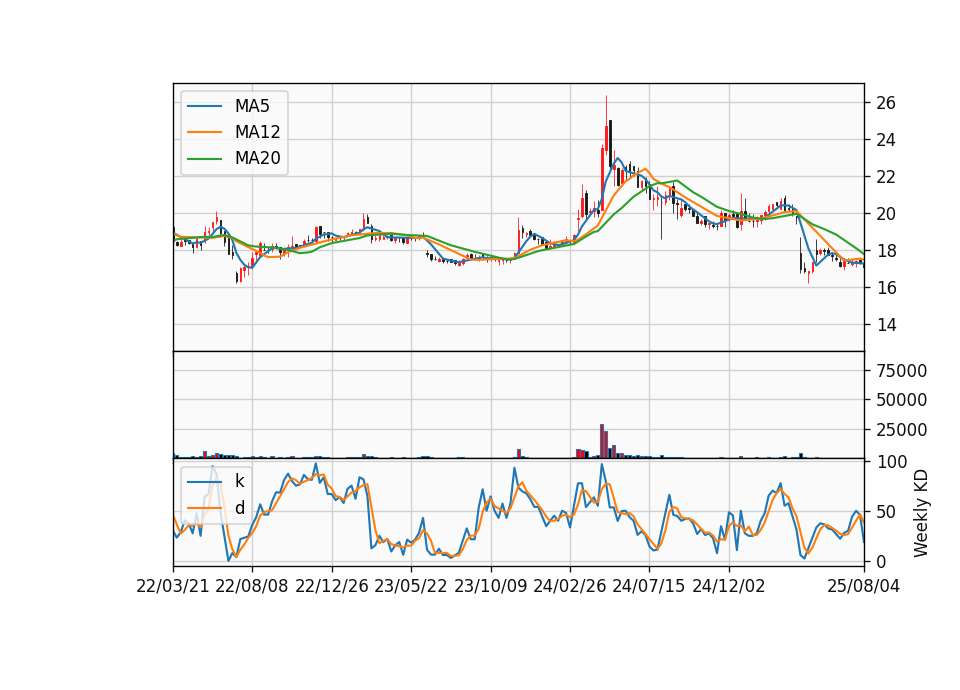Image resolution: width=960 pixels, height=690 pixels.
Task: Click the orange MA12 legend line sample
Action: pyautogui.click(x=204, y=132)
